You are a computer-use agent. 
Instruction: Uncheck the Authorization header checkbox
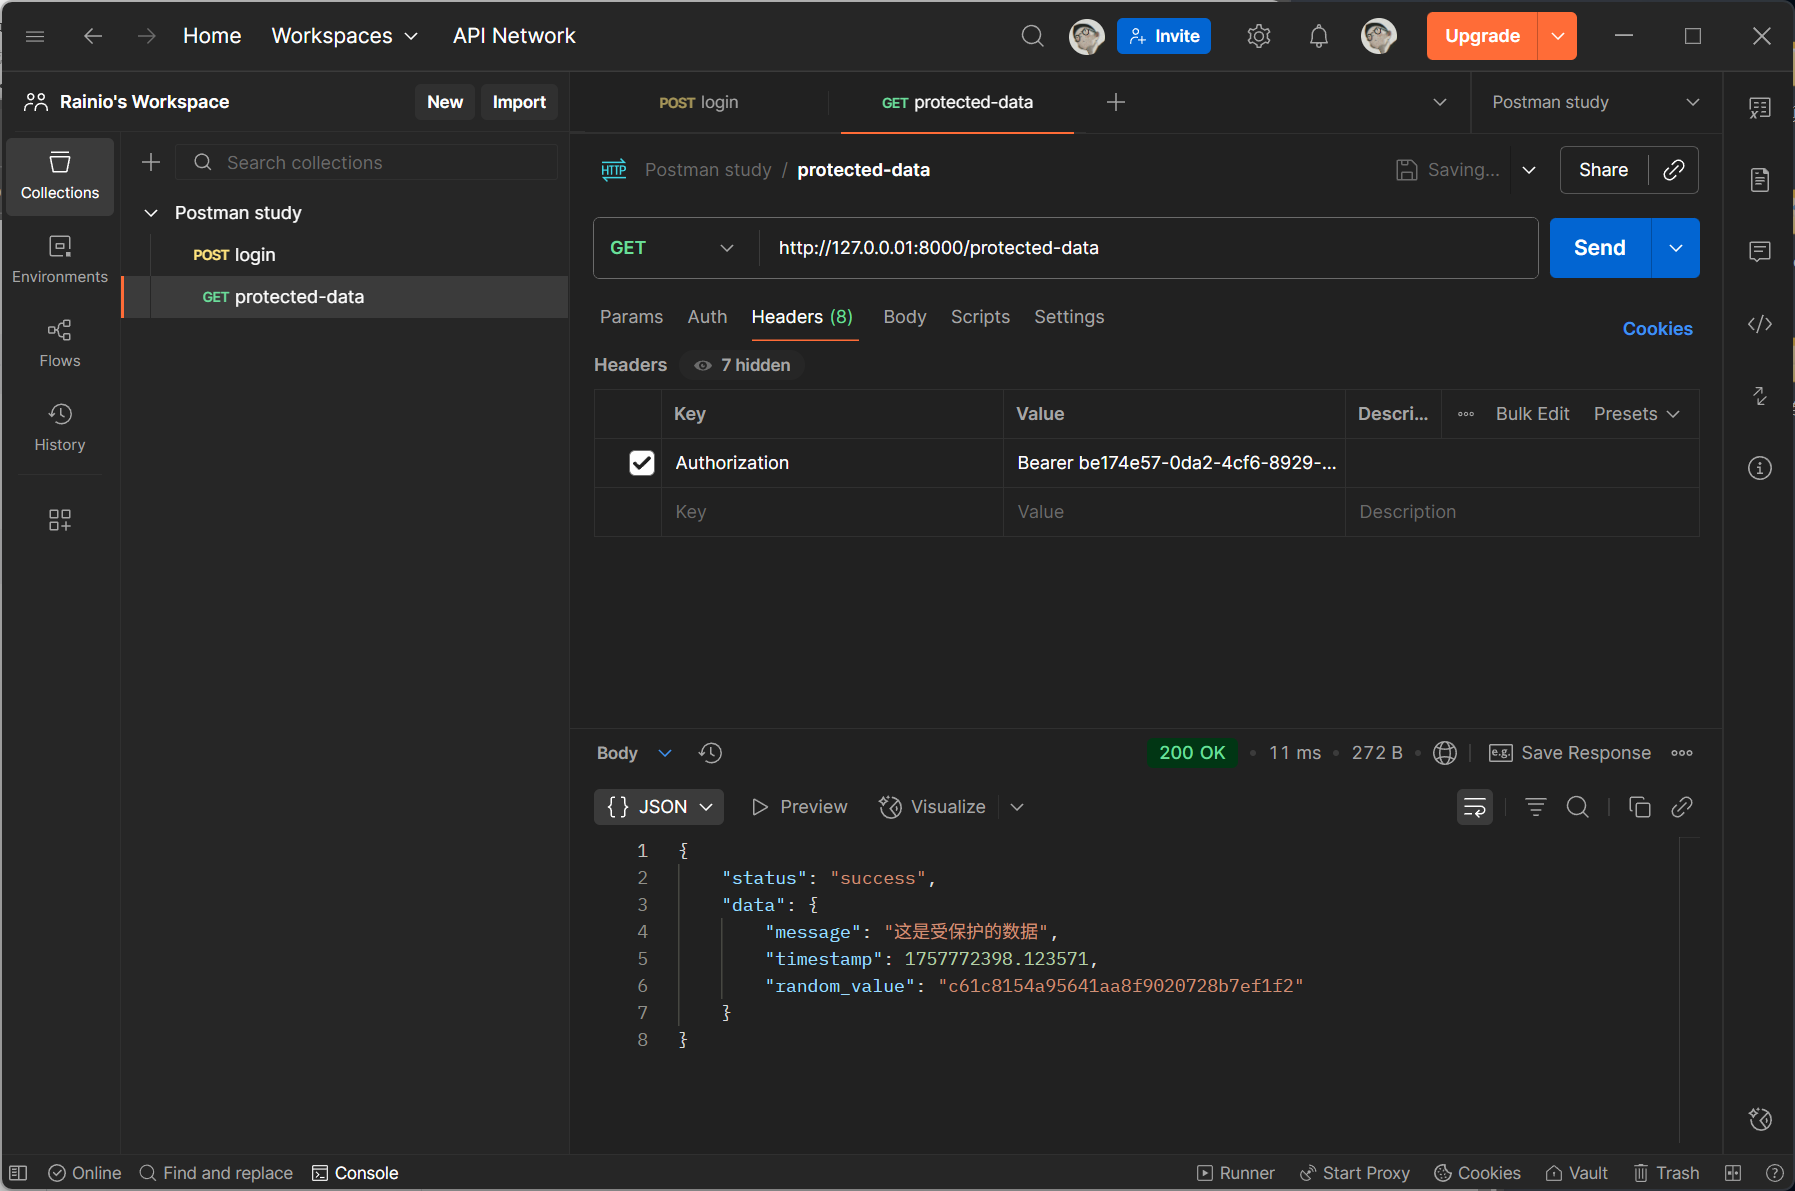pos(642,463)
